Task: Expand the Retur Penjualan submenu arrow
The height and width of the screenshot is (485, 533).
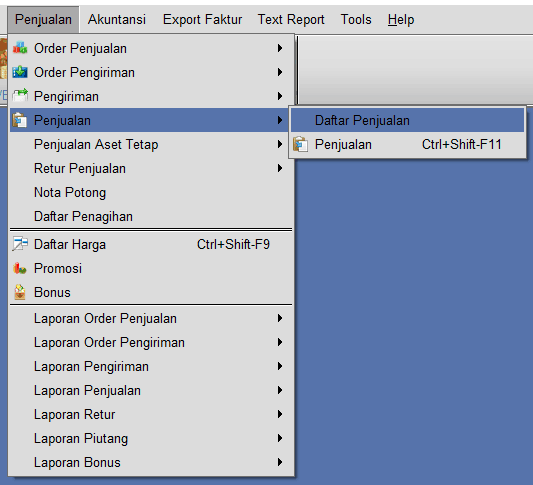Action: tap(280, 168)
